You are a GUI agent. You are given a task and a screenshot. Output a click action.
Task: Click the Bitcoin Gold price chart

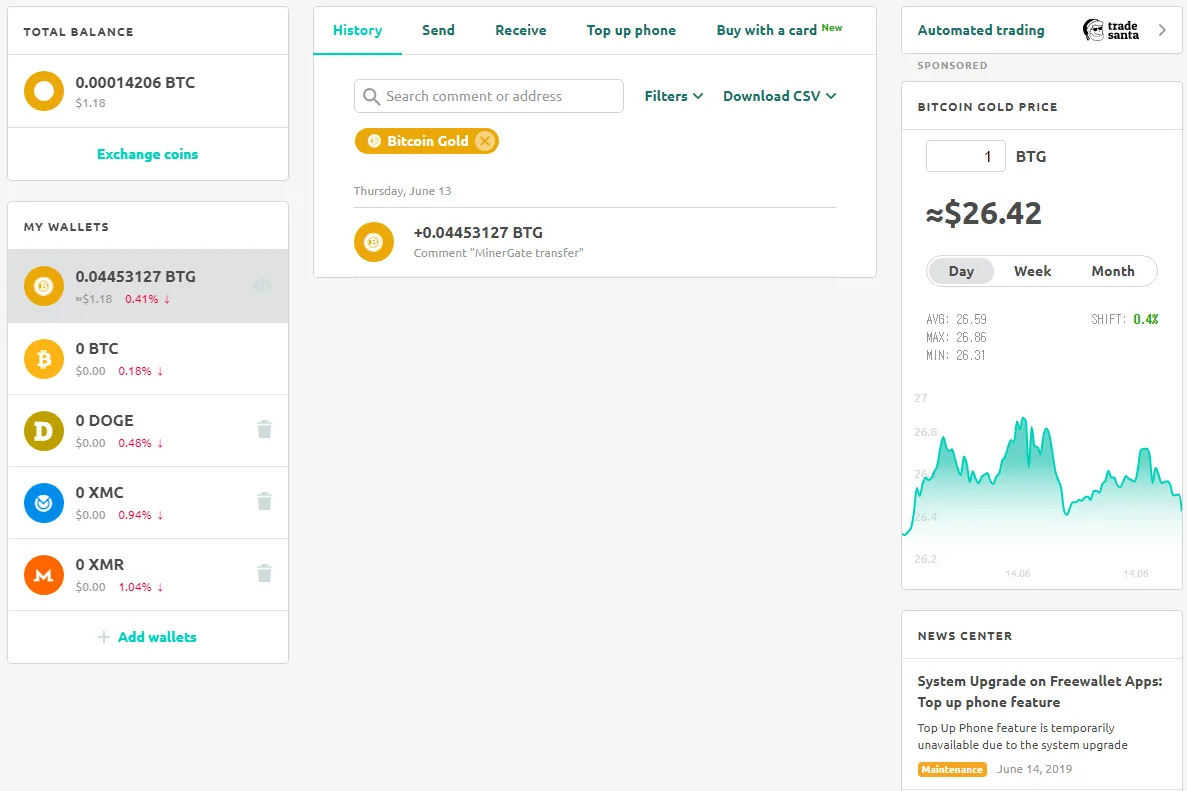point(1042,484)
